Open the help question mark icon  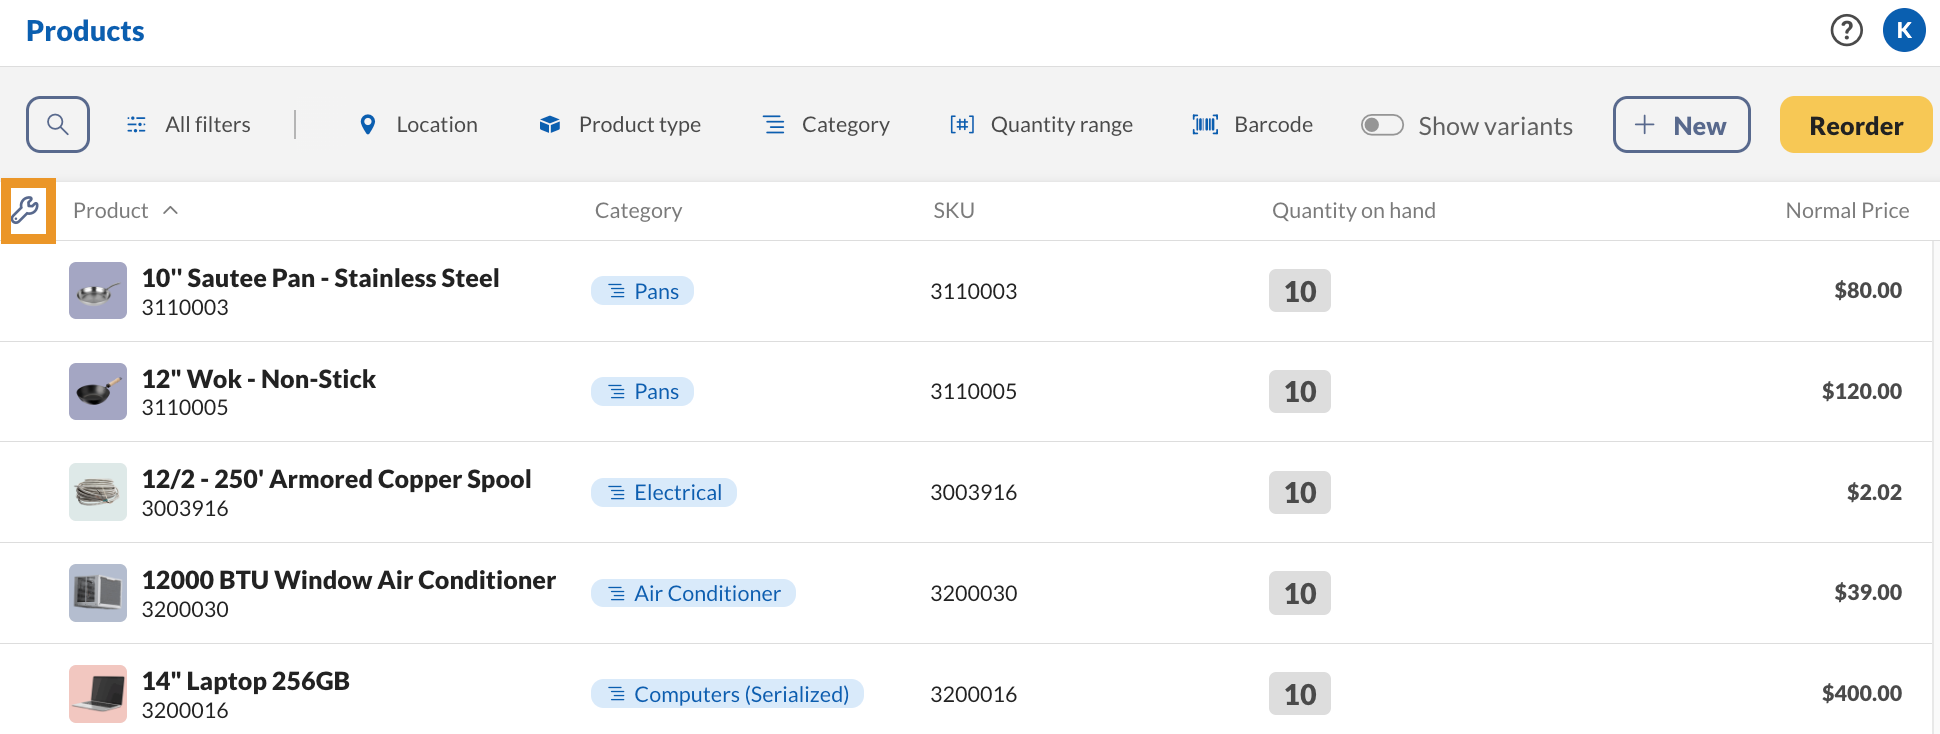click(1846, 31)
